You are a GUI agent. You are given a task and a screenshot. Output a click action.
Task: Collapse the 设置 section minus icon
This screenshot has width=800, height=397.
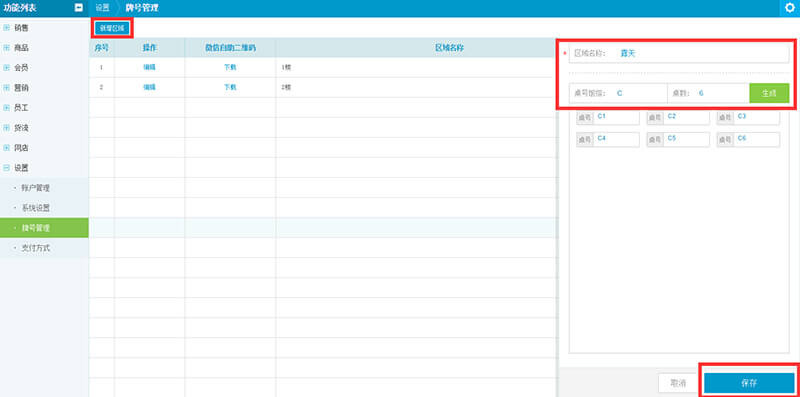click(7, 168)
